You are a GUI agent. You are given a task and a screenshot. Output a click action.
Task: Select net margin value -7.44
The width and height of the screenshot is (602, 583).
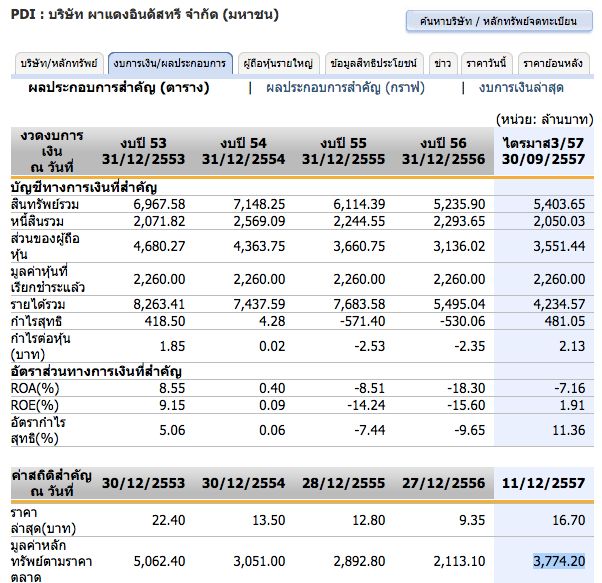[x=369, y=430]
